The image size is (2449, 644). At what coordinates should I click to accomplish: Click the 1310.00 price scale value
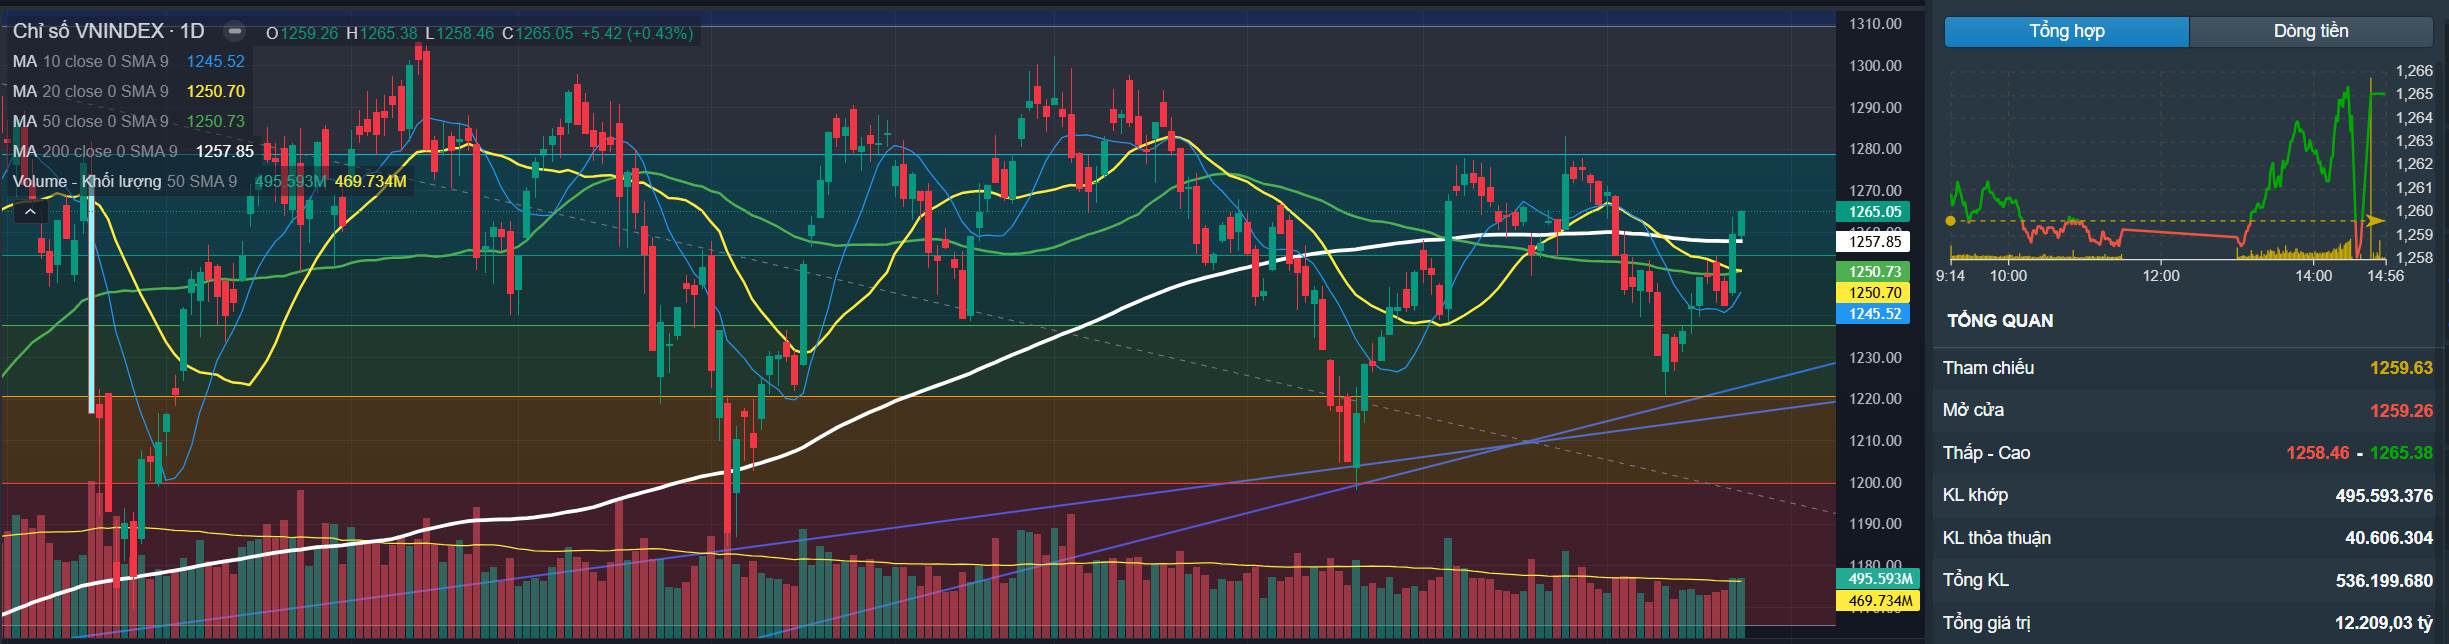pos(1875,24)
